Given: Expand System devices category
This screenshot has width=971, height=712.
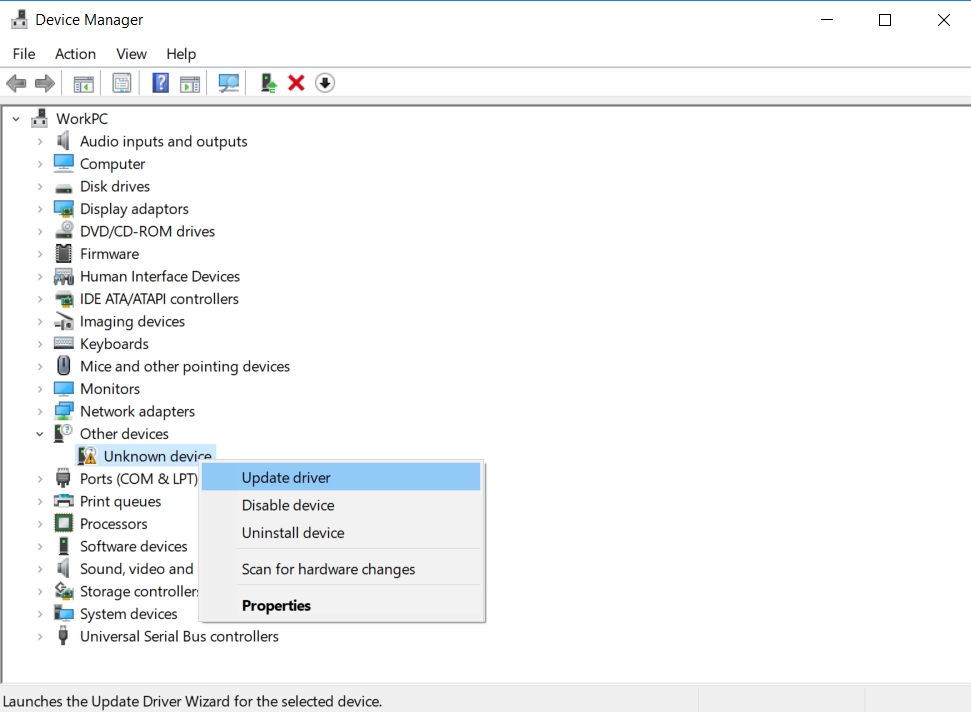Looking at the screenshot, I should tap(40, 614).
